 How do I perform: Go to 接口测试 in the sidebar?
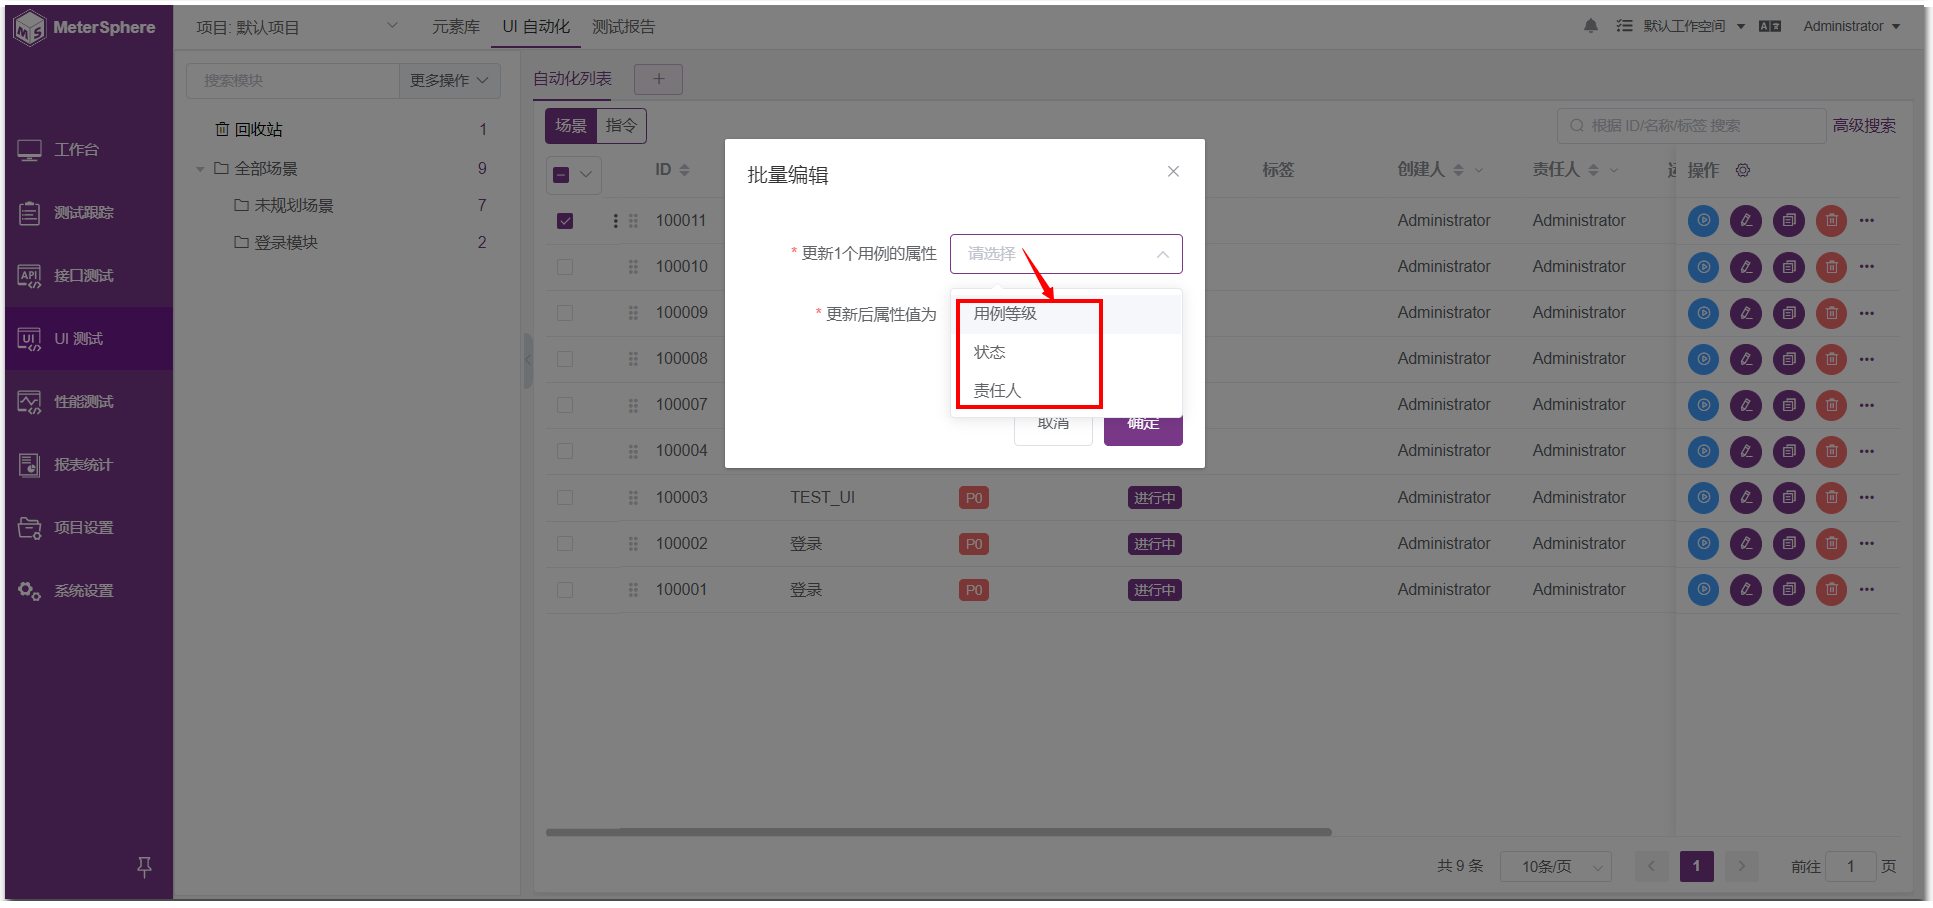[88, 276]
